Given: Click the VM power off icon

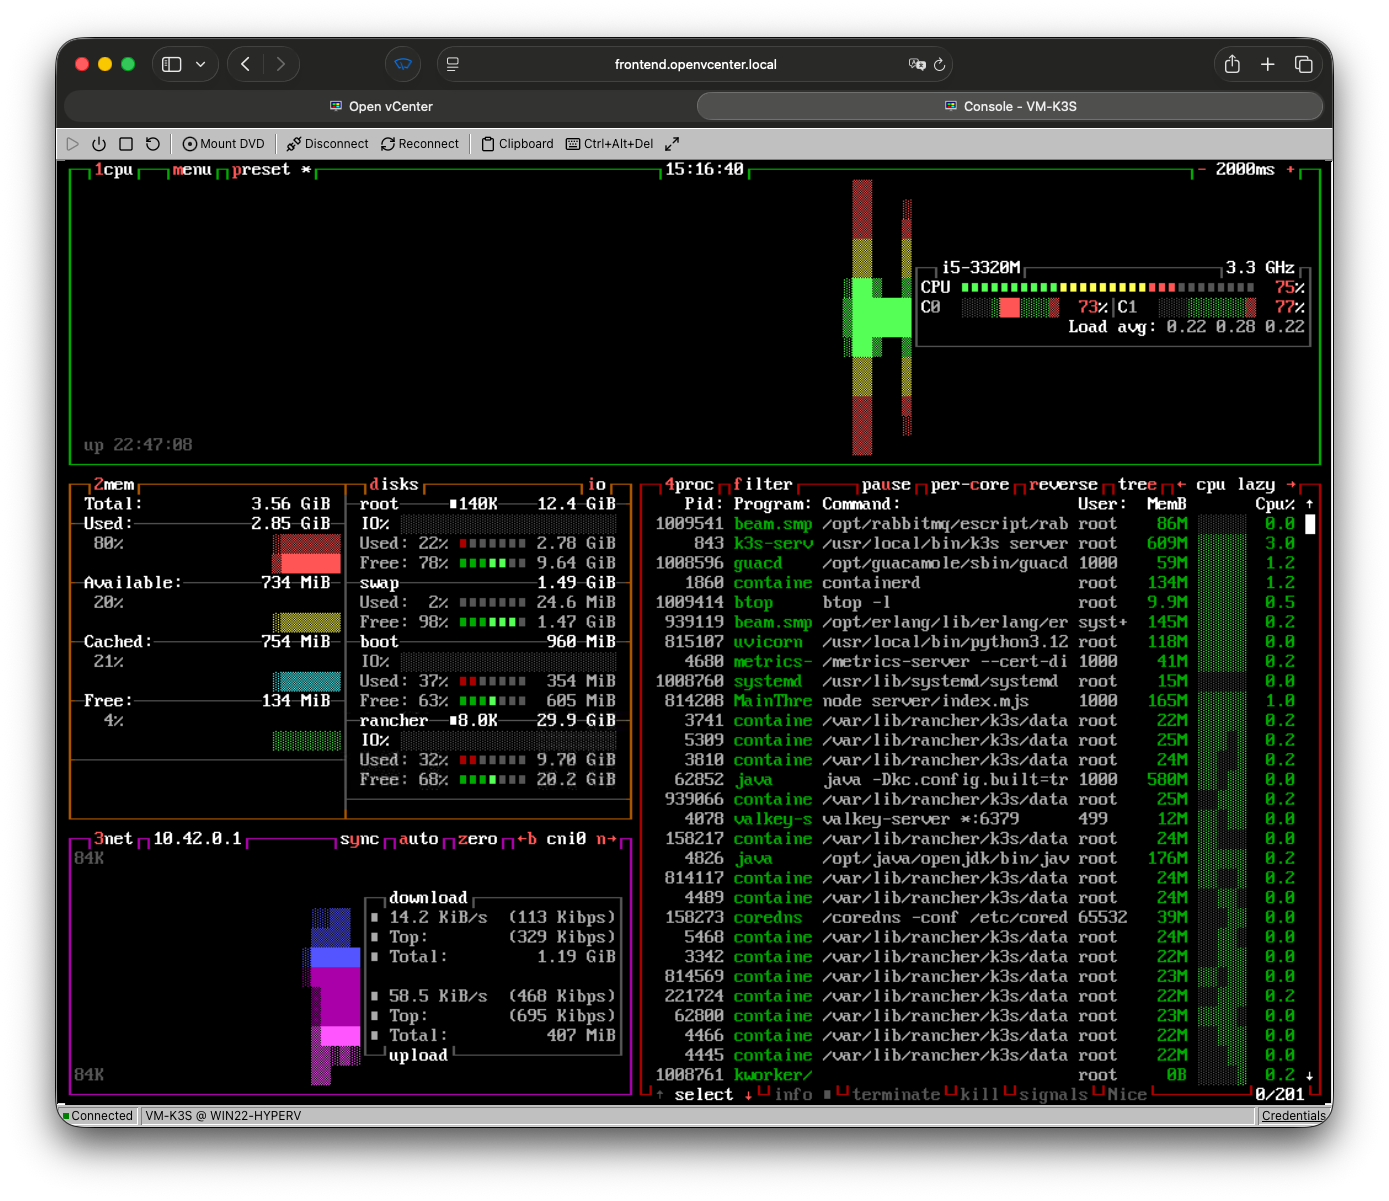Looking at the screenshot, I should (x=99, y=144).
